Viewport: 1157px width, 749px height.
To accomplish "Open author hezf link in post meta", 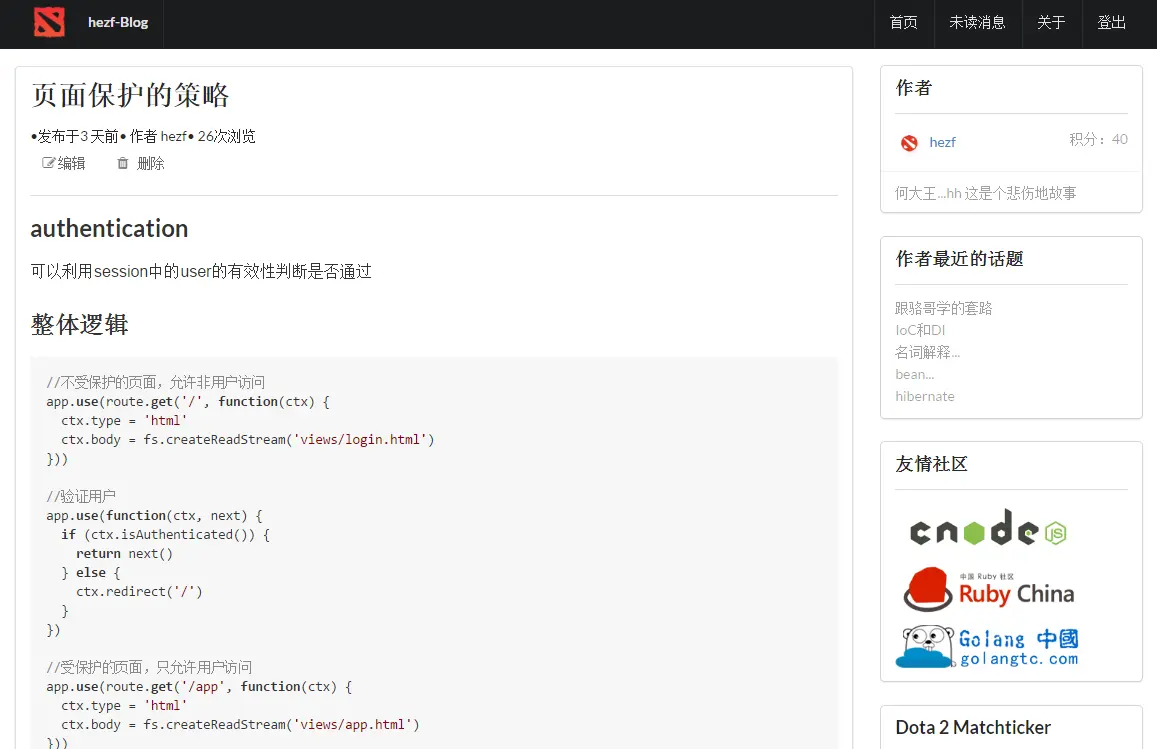I will coord(173,137).
